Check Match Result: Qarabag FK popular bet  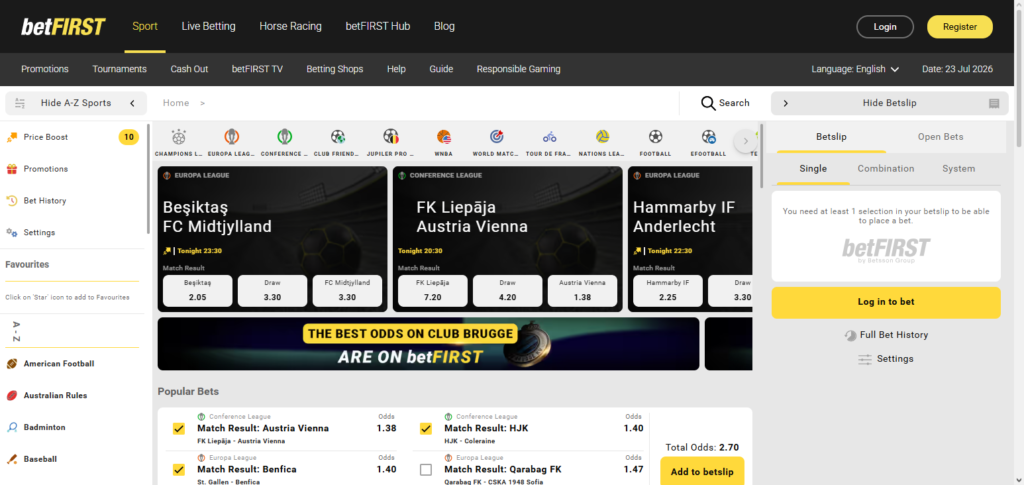(x=426, y=469)
